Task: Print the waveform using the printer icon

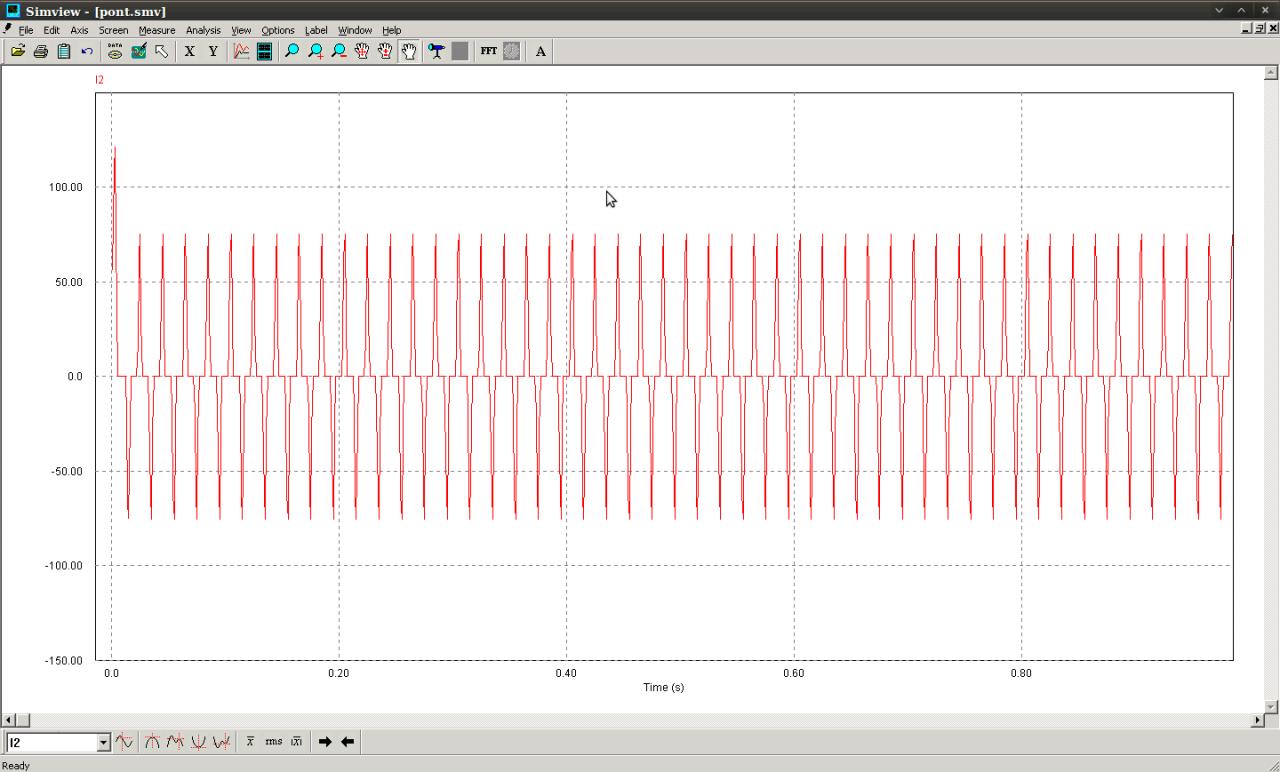Action: 41,51
